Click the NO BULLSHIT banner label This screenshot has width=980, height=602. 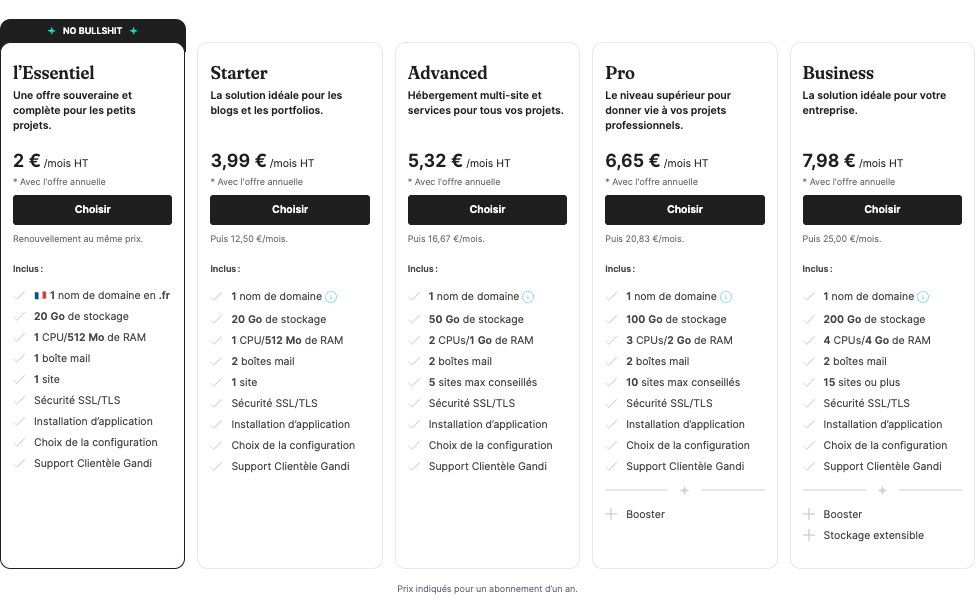[92, 31]
